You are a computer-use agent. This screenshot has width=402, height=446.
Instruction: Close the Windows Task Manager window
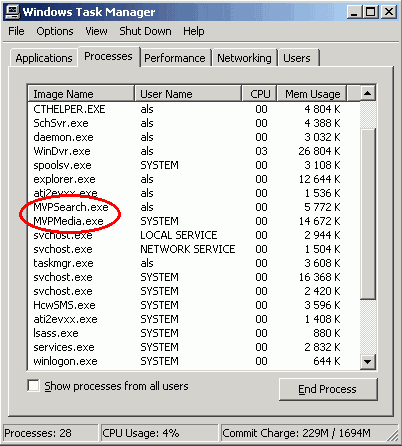pos(388,12)
